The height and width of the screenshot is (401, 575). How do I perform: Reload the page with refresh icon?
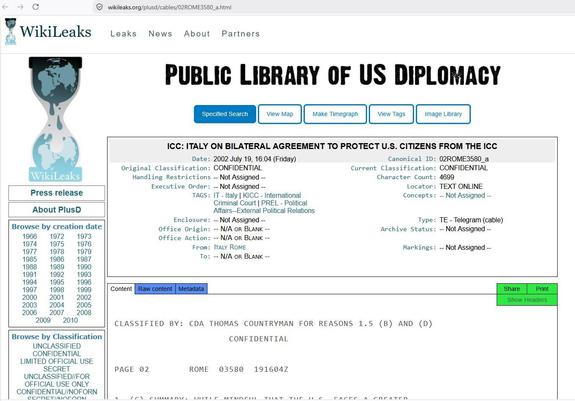coord(36,7)
